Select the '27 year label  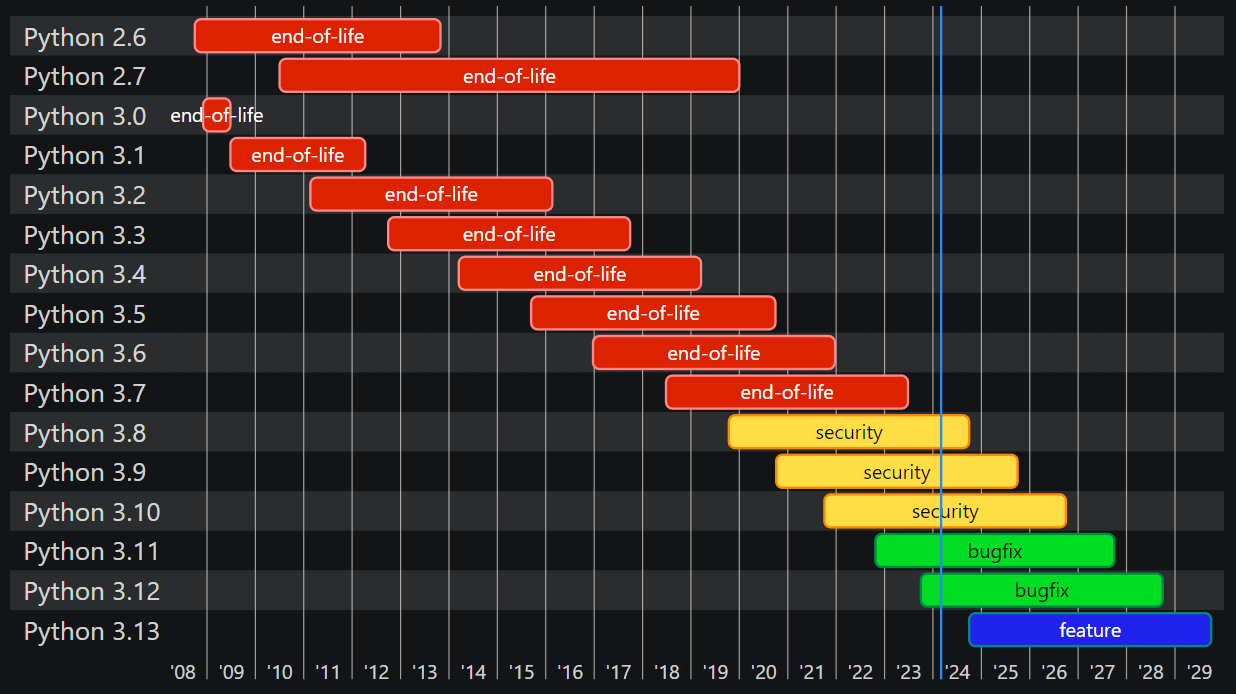point(1103,671)
